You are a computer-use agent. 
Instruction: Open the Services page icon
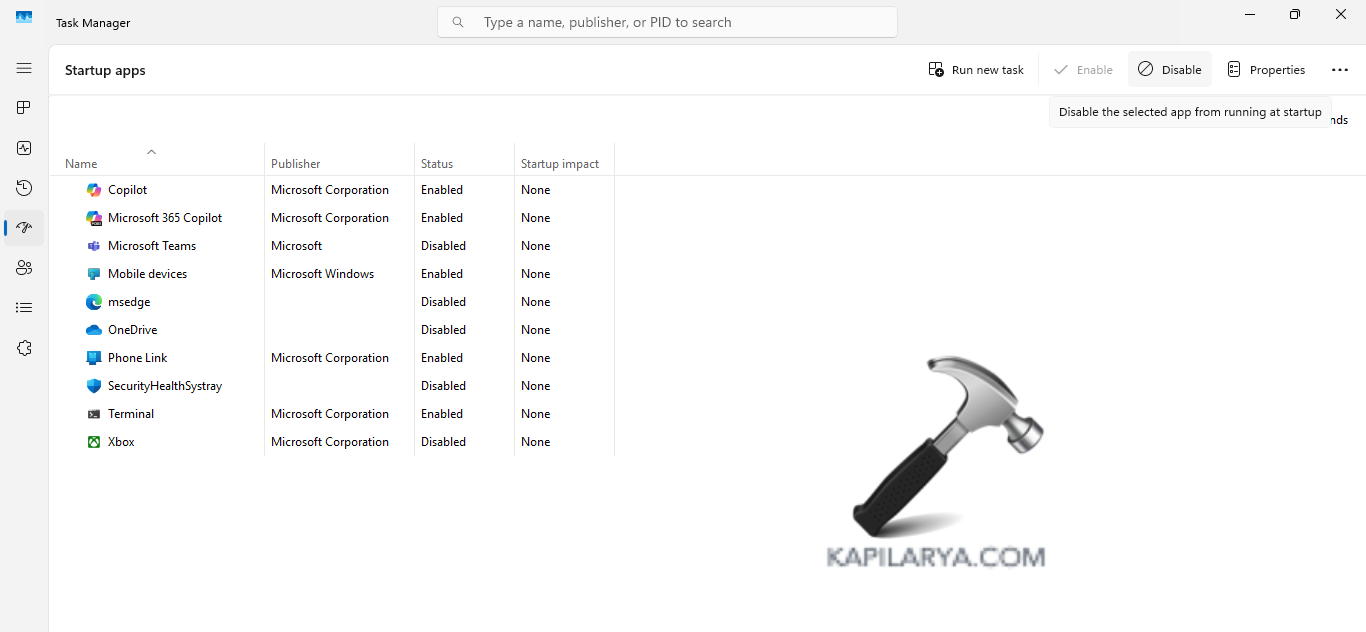point(24,348)
